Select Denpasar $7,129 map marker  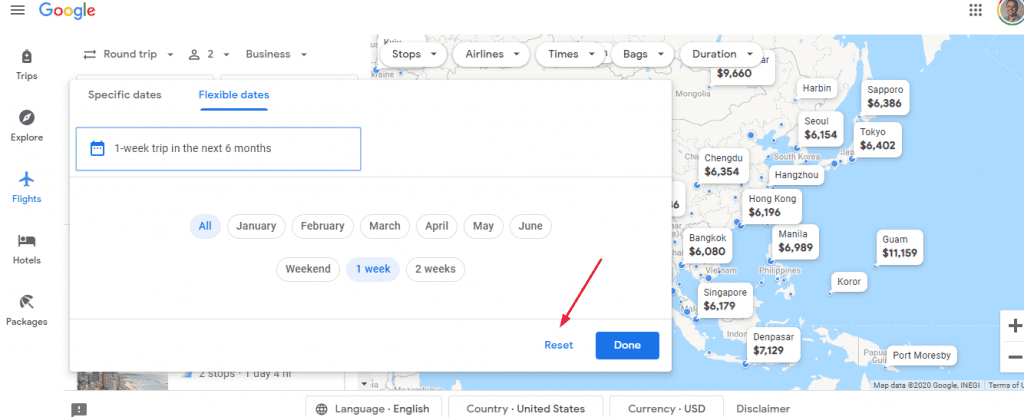click(773, 344)
